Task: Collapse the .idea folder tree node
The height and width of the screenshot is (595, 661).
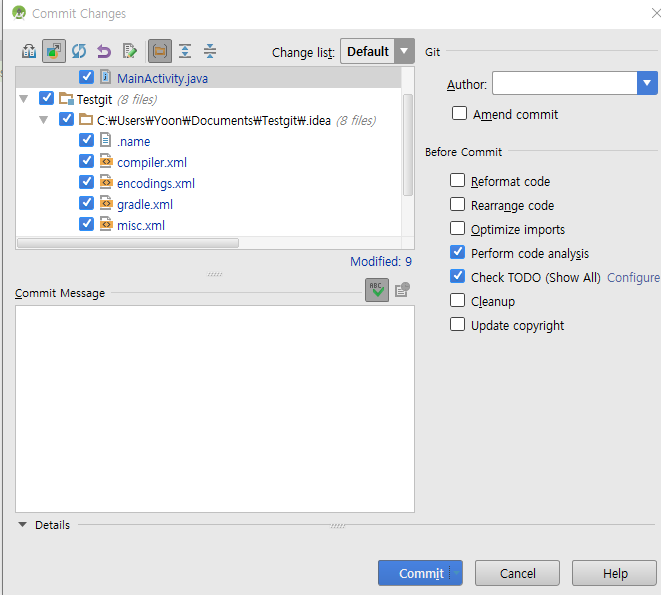Action: [x=43, y=120]
